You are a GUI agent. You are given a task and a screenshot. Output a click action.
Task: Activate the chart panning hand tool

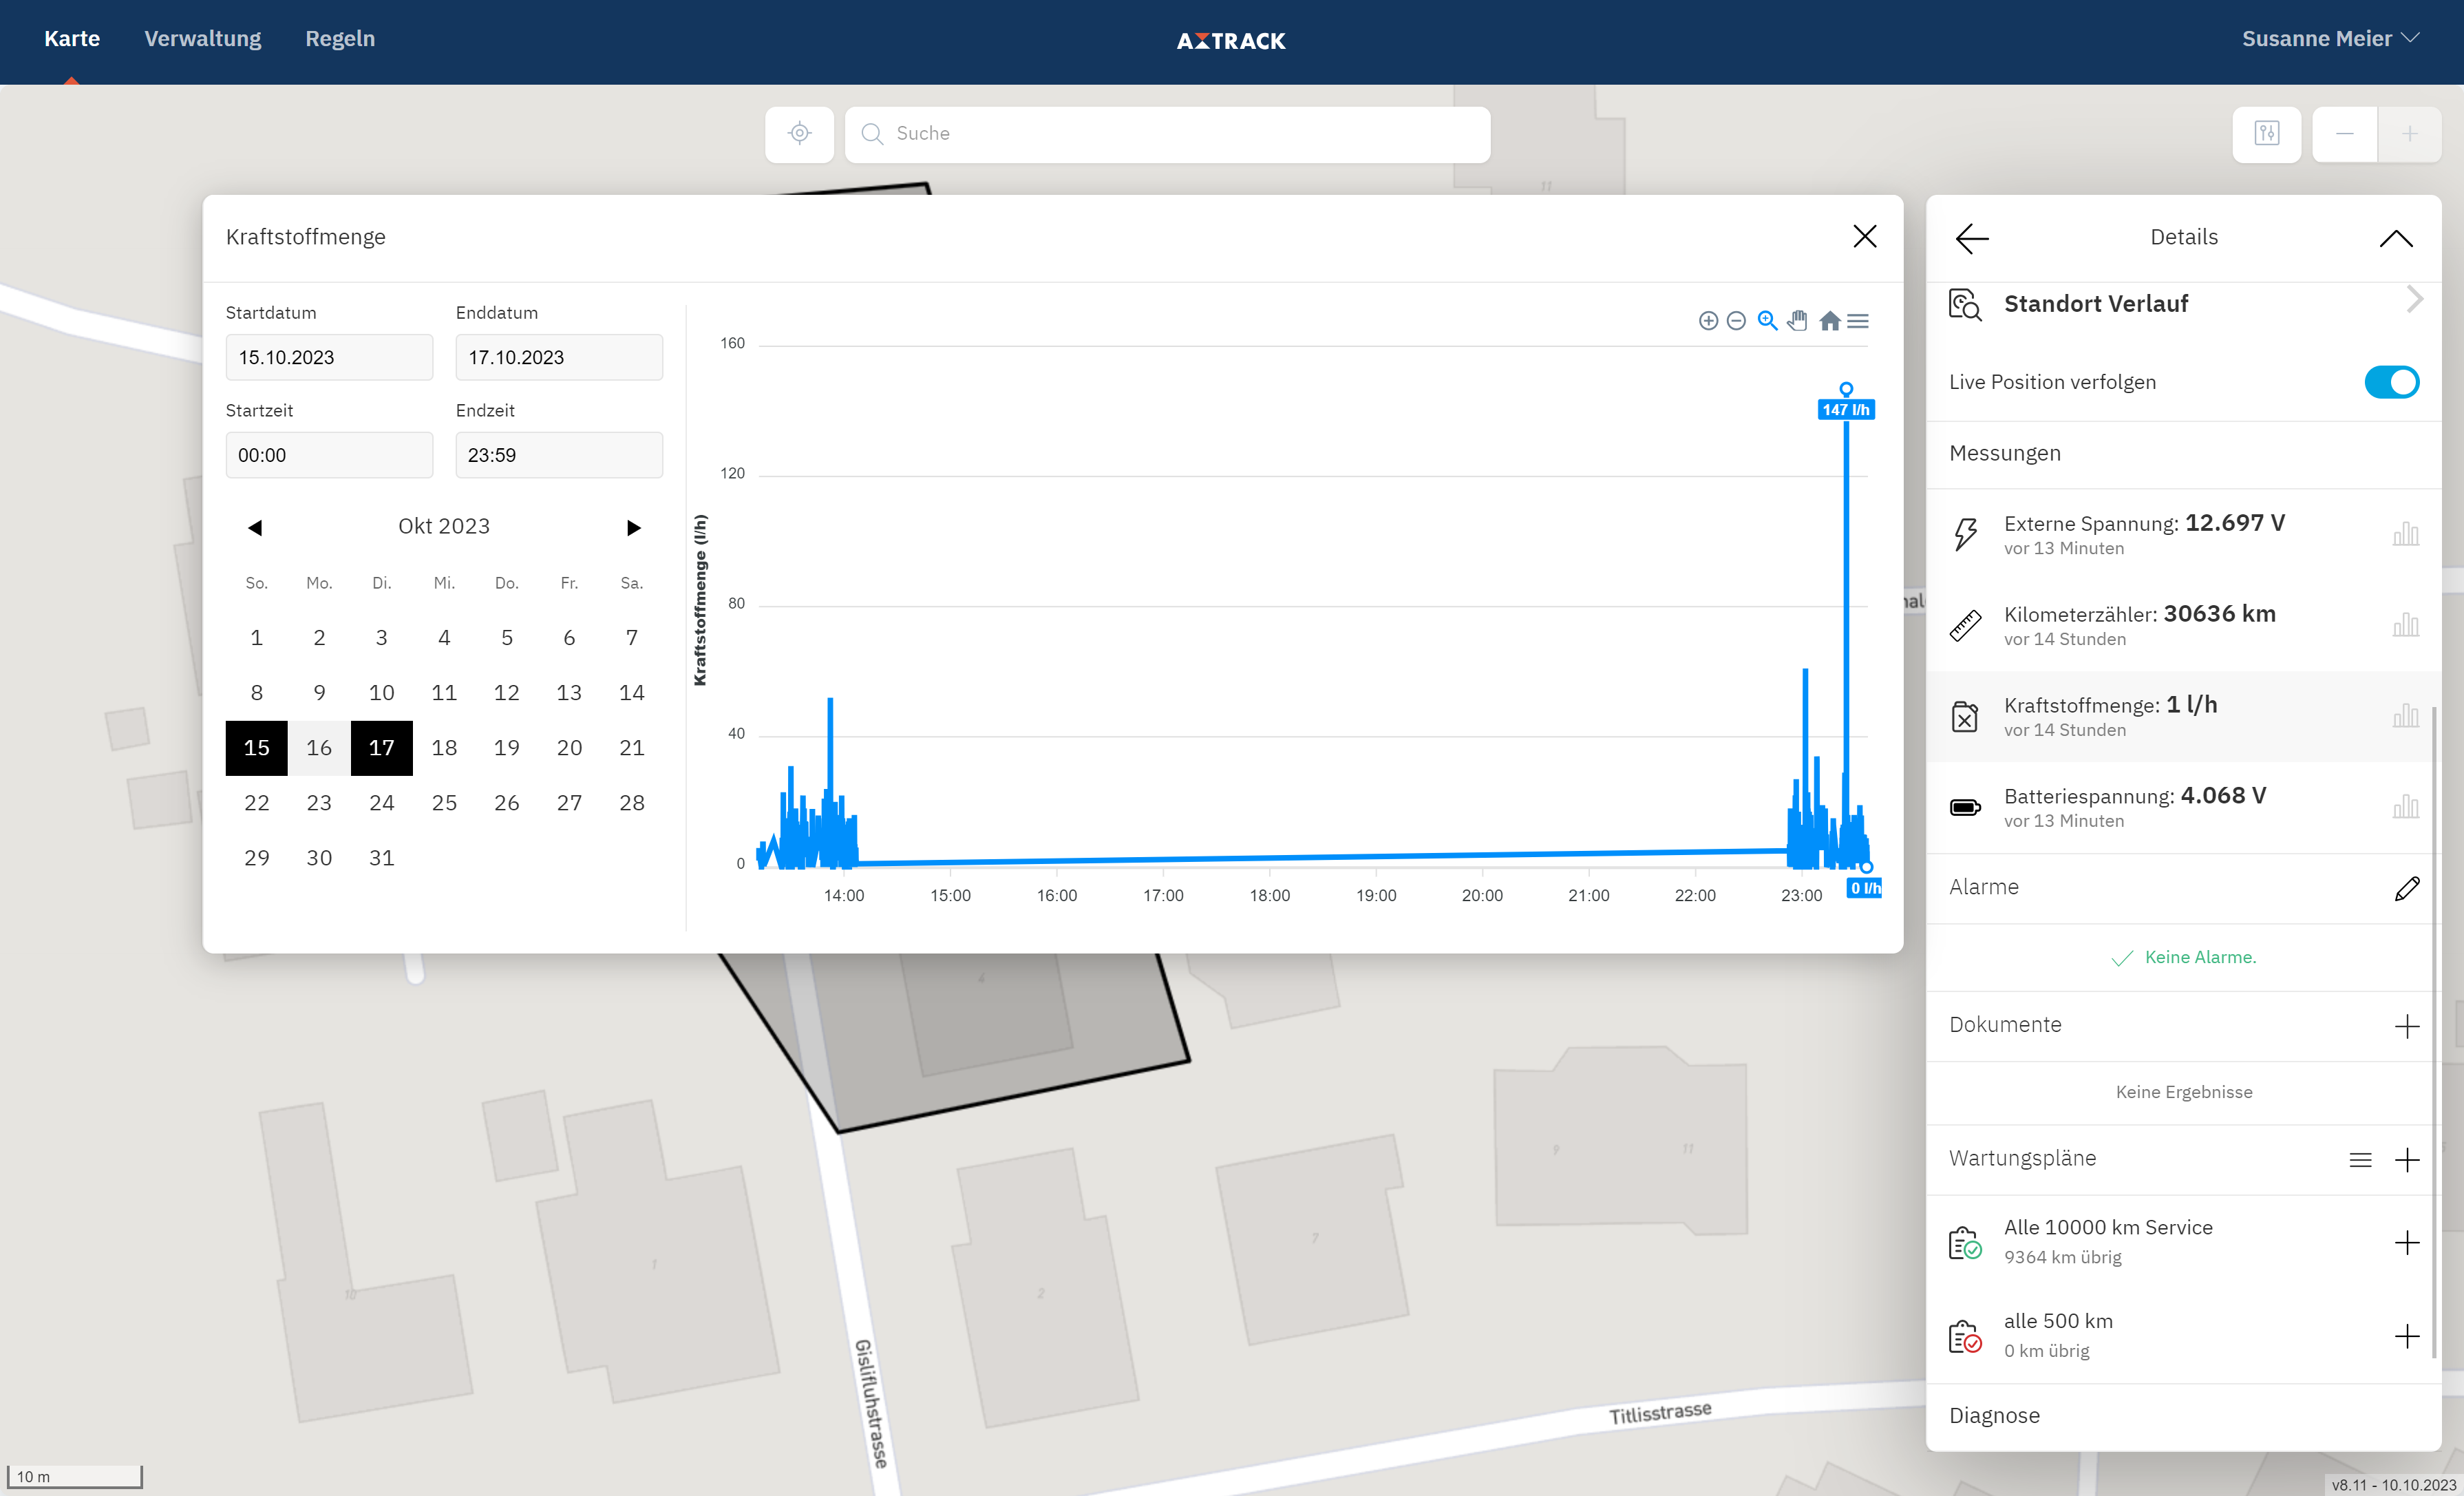click(x=1797, y=321)
